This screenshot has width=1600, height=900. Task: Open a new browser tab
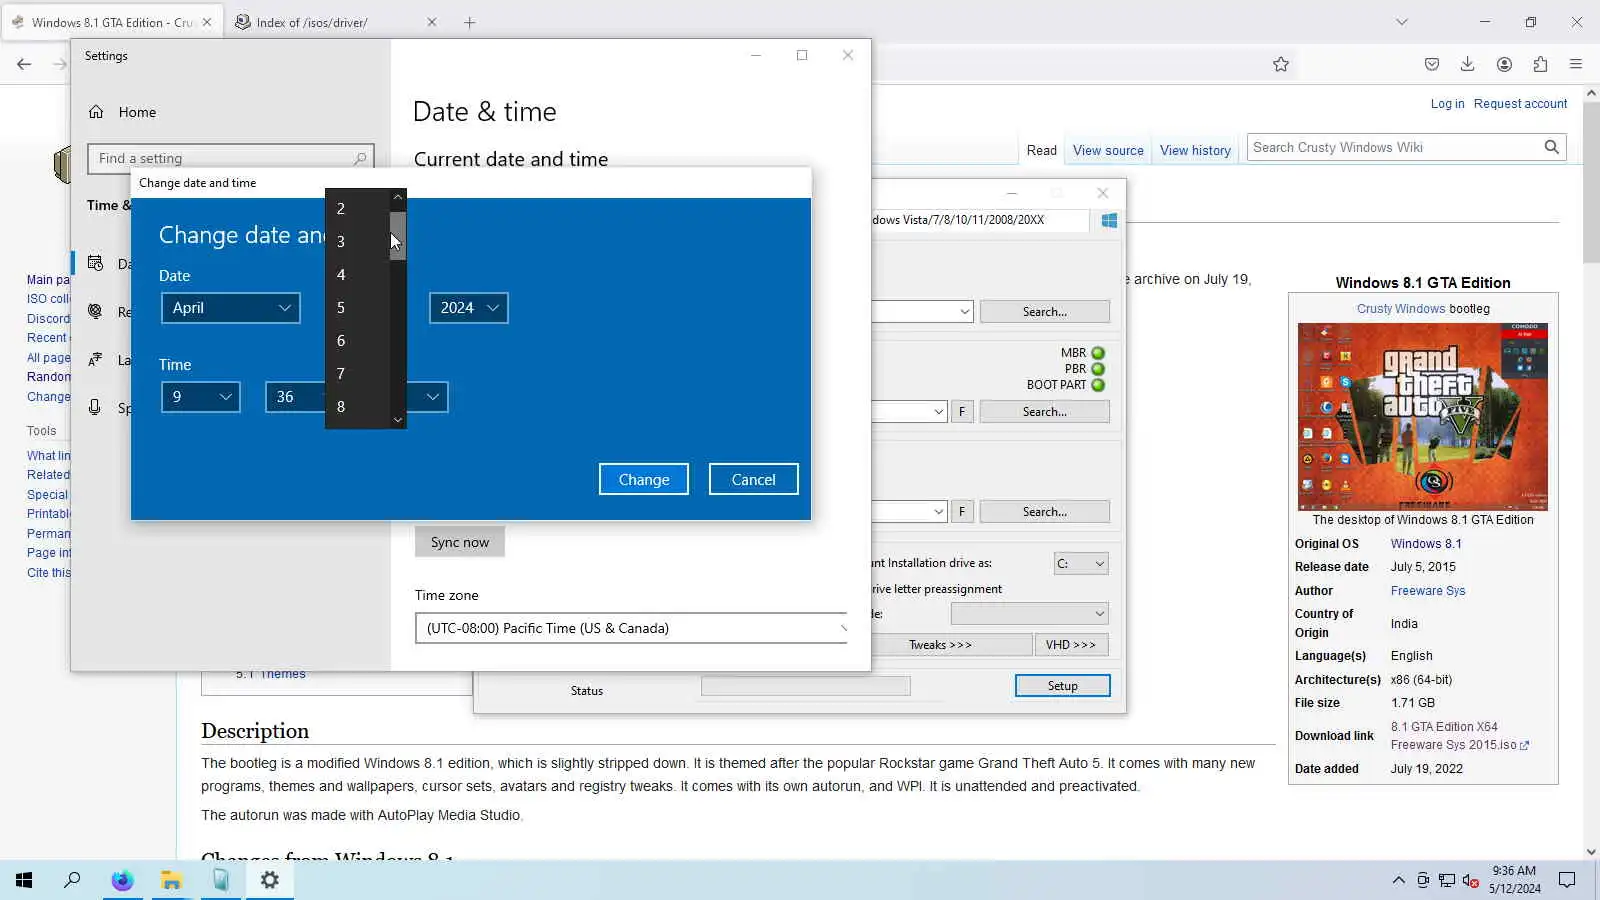point(470,22)
